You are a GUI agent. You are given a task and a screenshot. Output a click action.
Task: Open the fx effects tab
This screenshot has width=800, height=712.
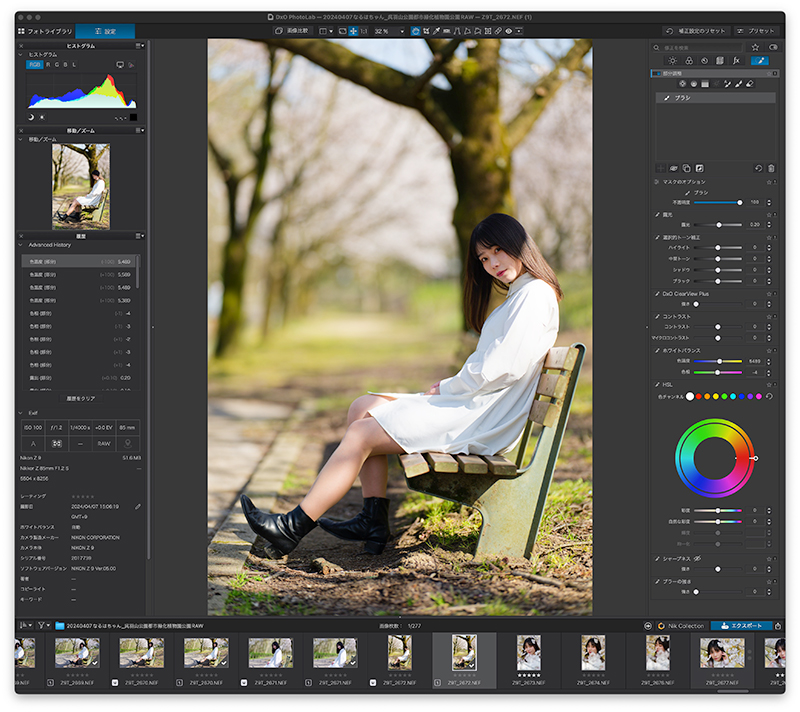pos(737,61)
